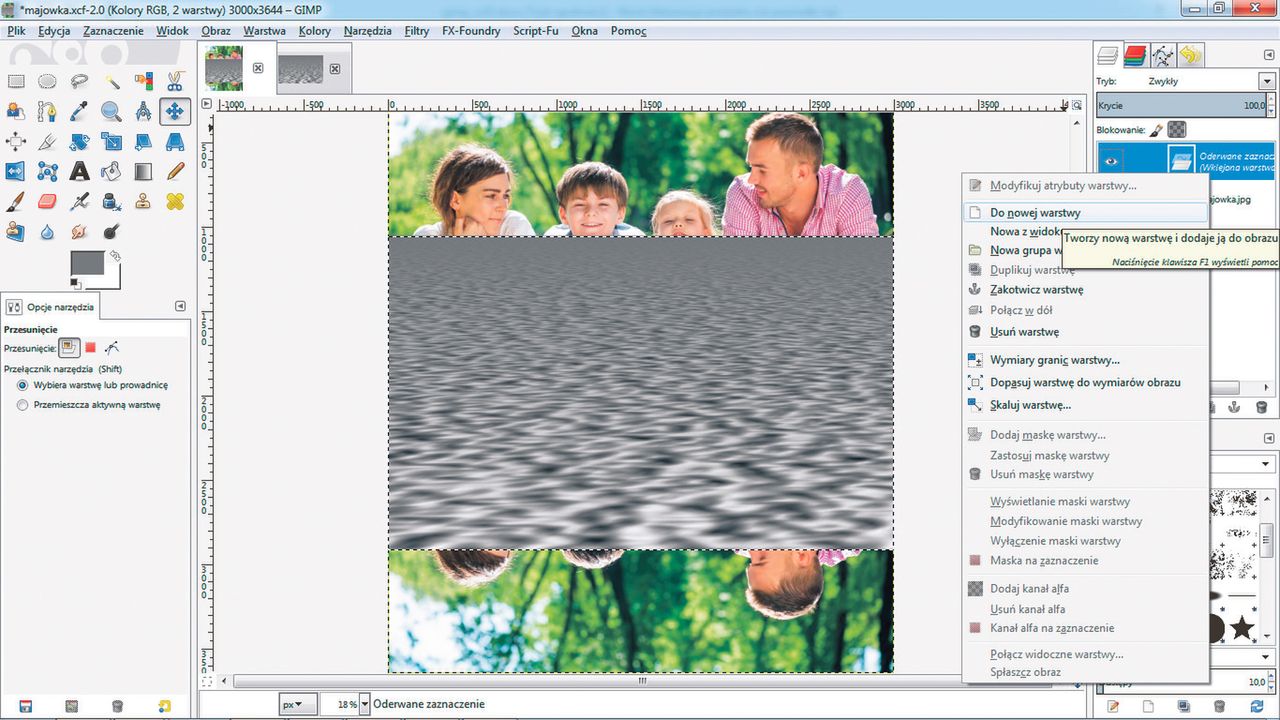The height and width of the screenshot is (720, 1280).
Task: Toggle visibility eye of Oderwane zaznaczenie layer
Action: (x=1111, y=159)
